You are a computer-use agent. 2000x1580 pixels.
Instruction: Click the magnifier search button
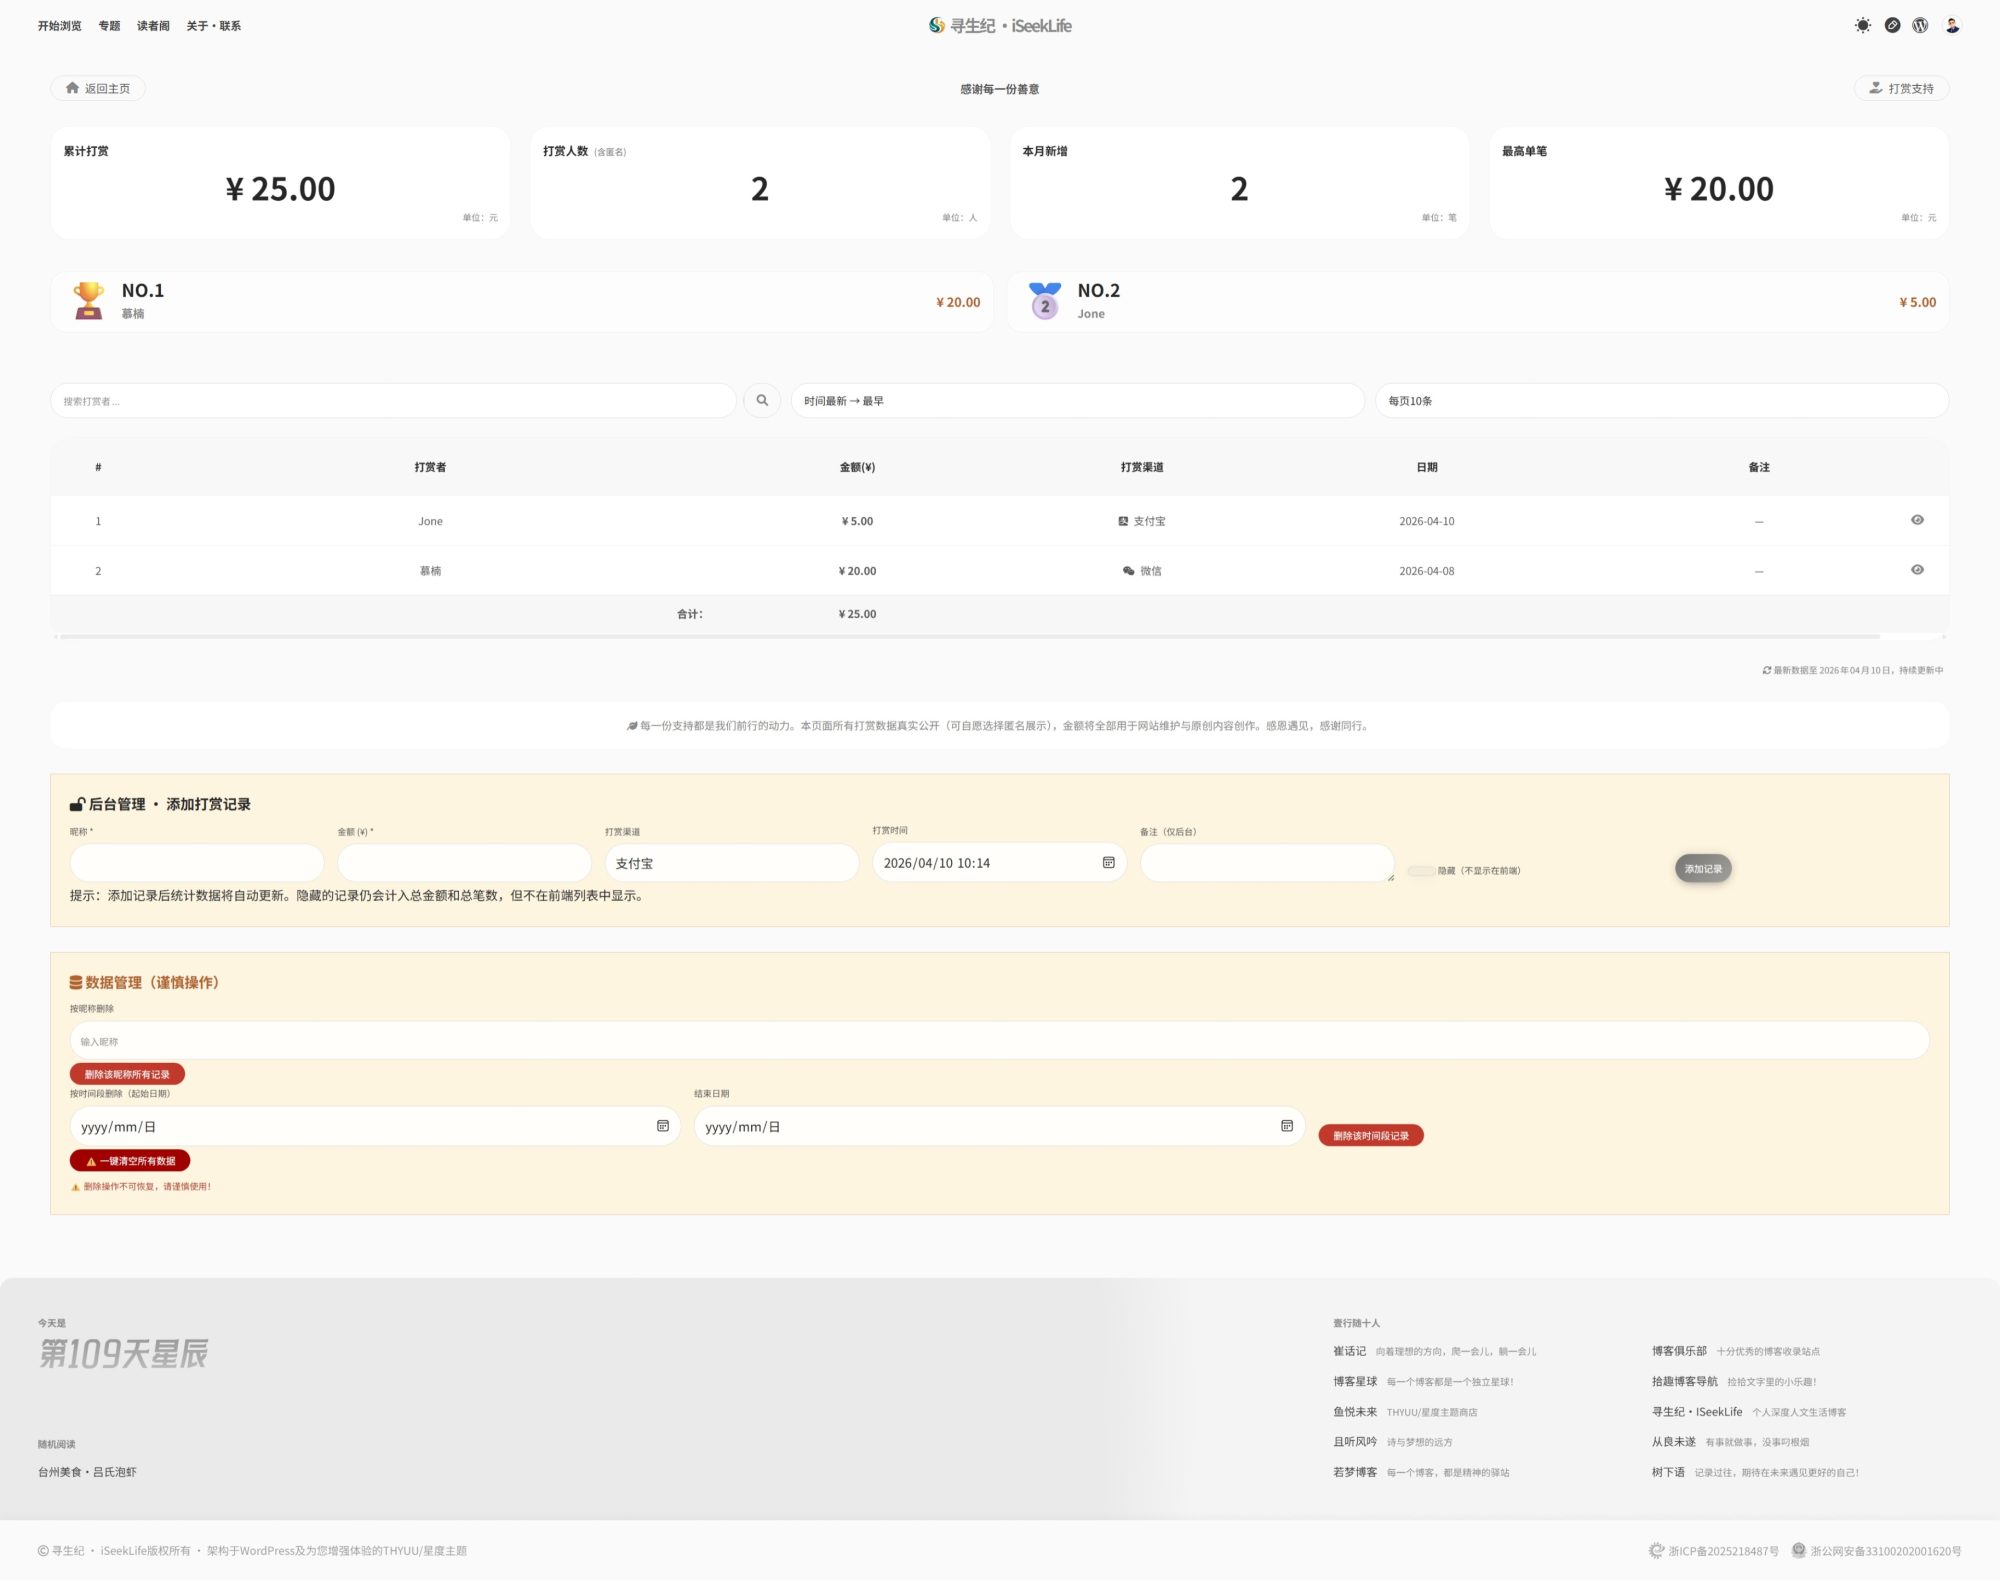(762, 400)
